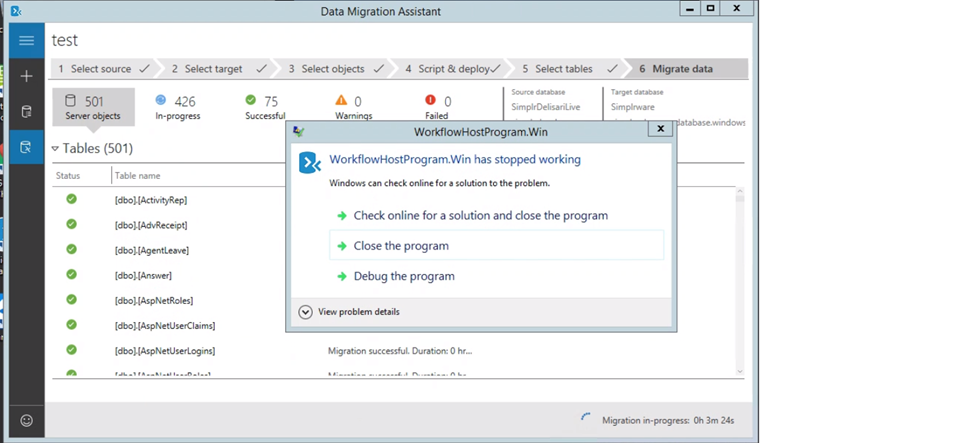Click the Migration in-progress 0h 3m 24s status
This screenshot has width=969, height=443.
[668, 420]
